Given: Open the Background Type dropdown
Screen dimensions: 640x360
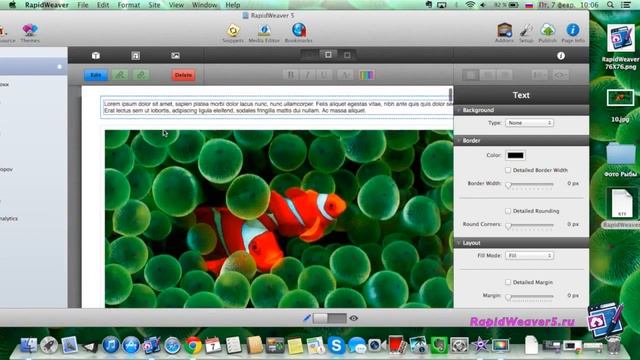Looking at the screenshot, I should (529, 123).
